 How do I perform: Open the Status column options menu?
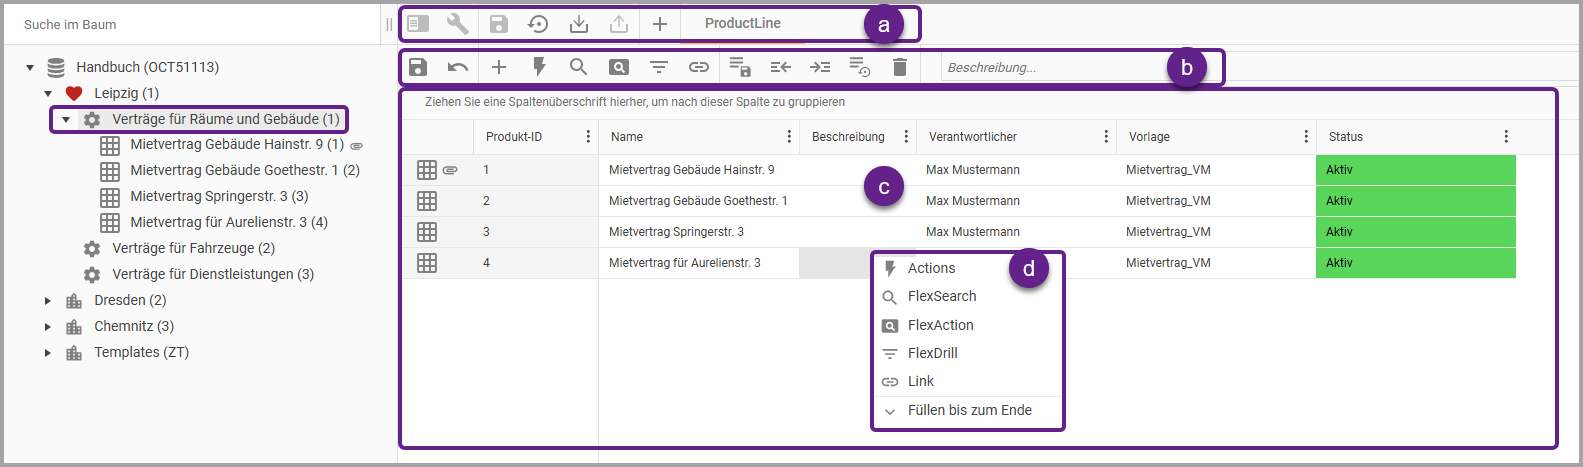coord(1506,137)
